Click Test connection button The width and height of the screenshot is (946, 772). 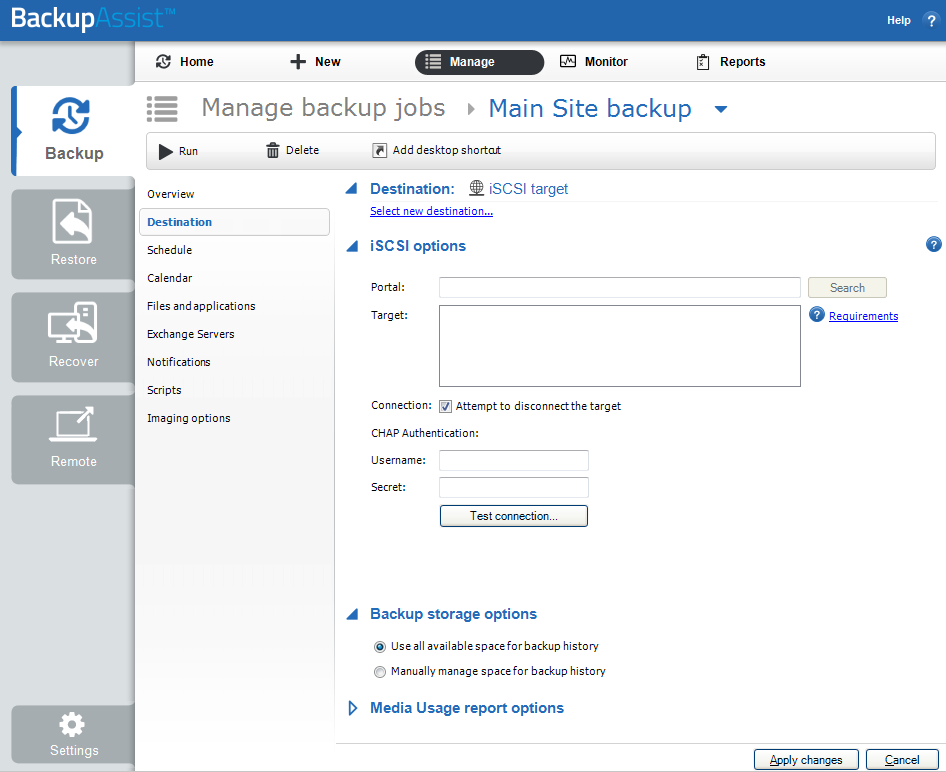click(x=513, y=516)
